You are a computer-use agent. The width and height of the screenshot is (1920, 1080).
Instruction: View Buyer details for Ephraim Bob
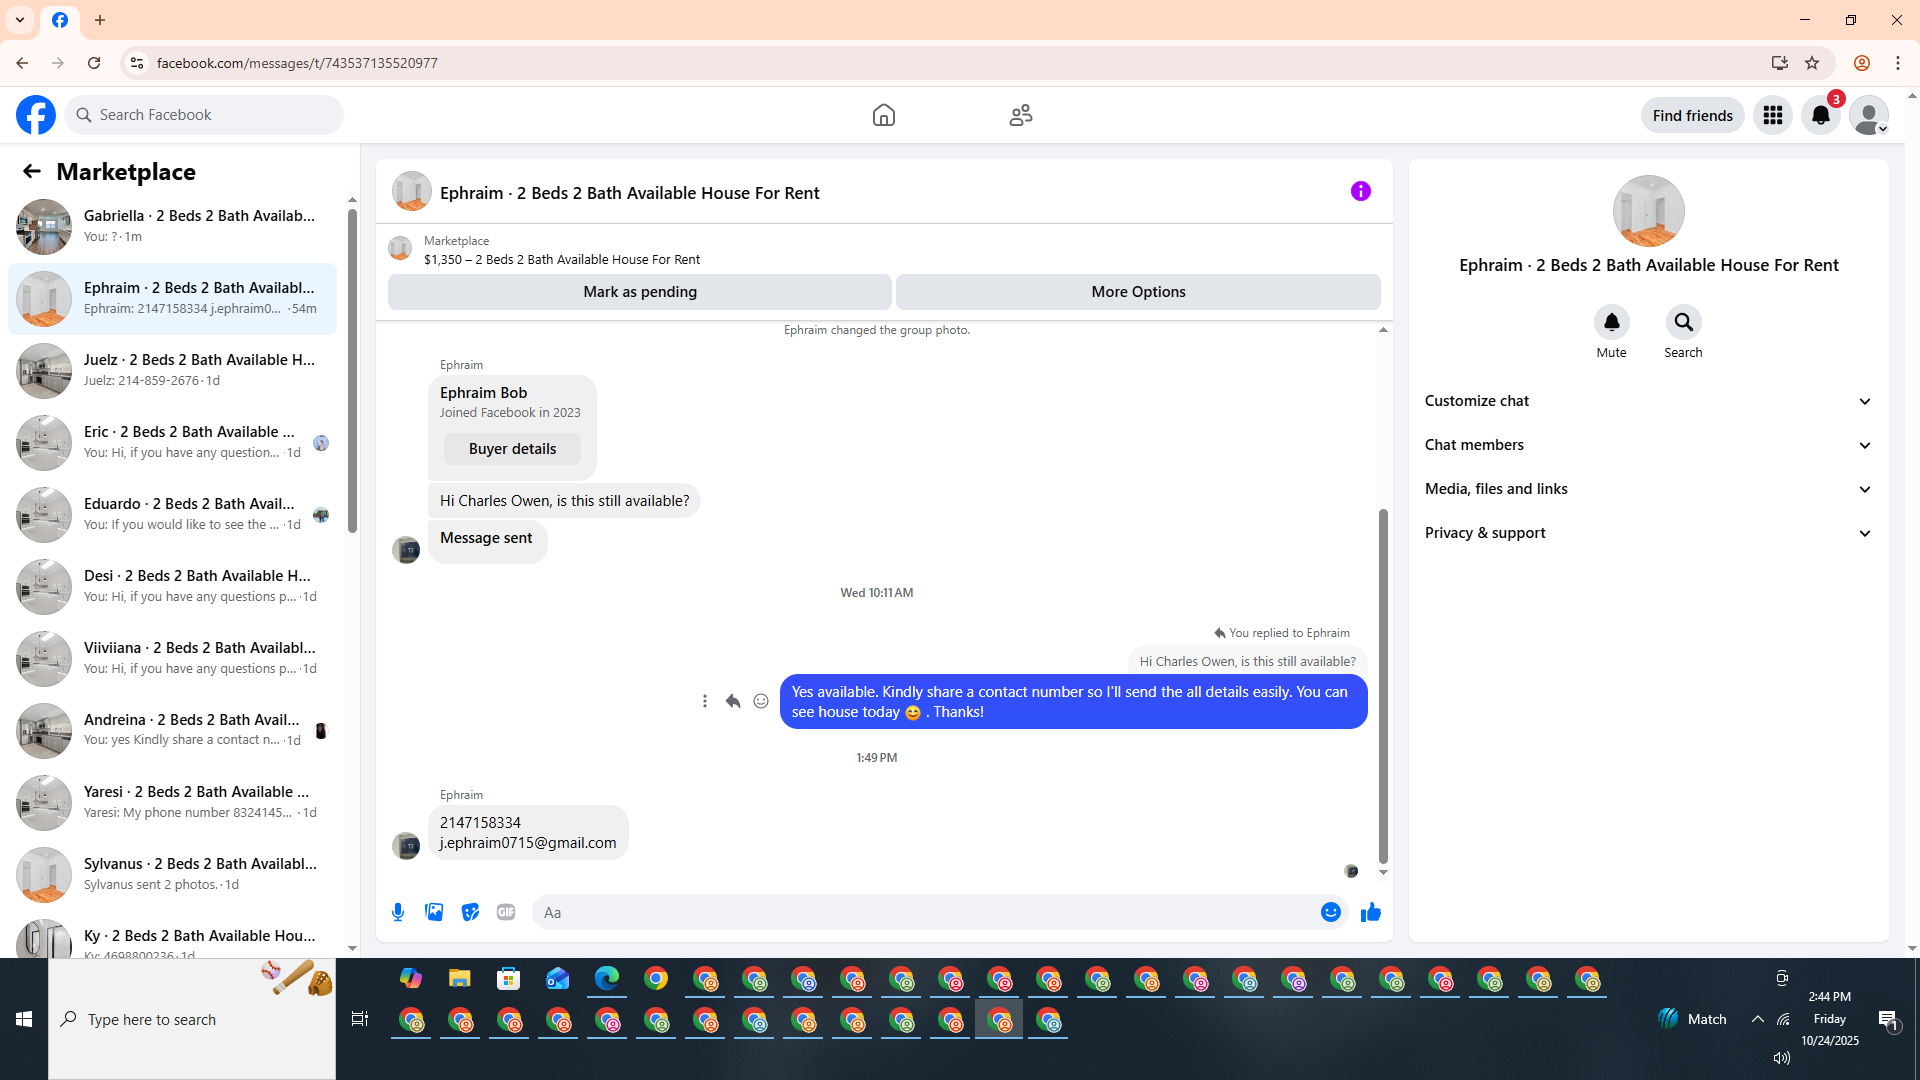click(512, 449)
